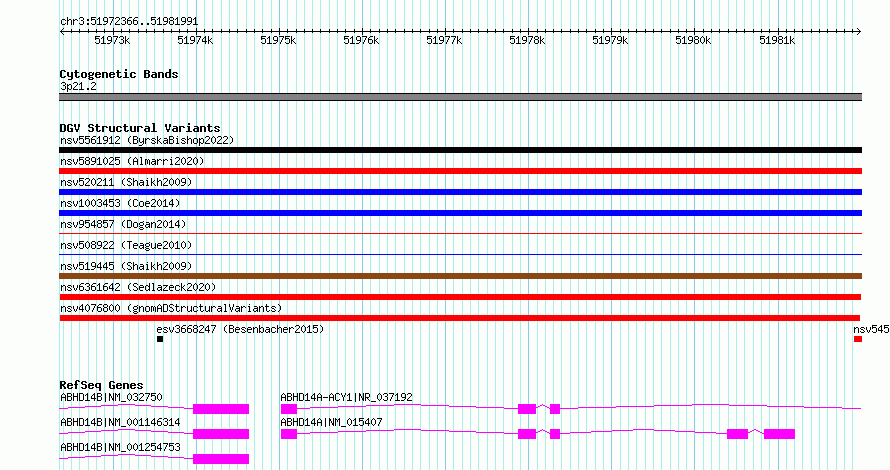
Task: Select first exon of ABHD14A-ACY1 NR_037192
Action: 289,409
